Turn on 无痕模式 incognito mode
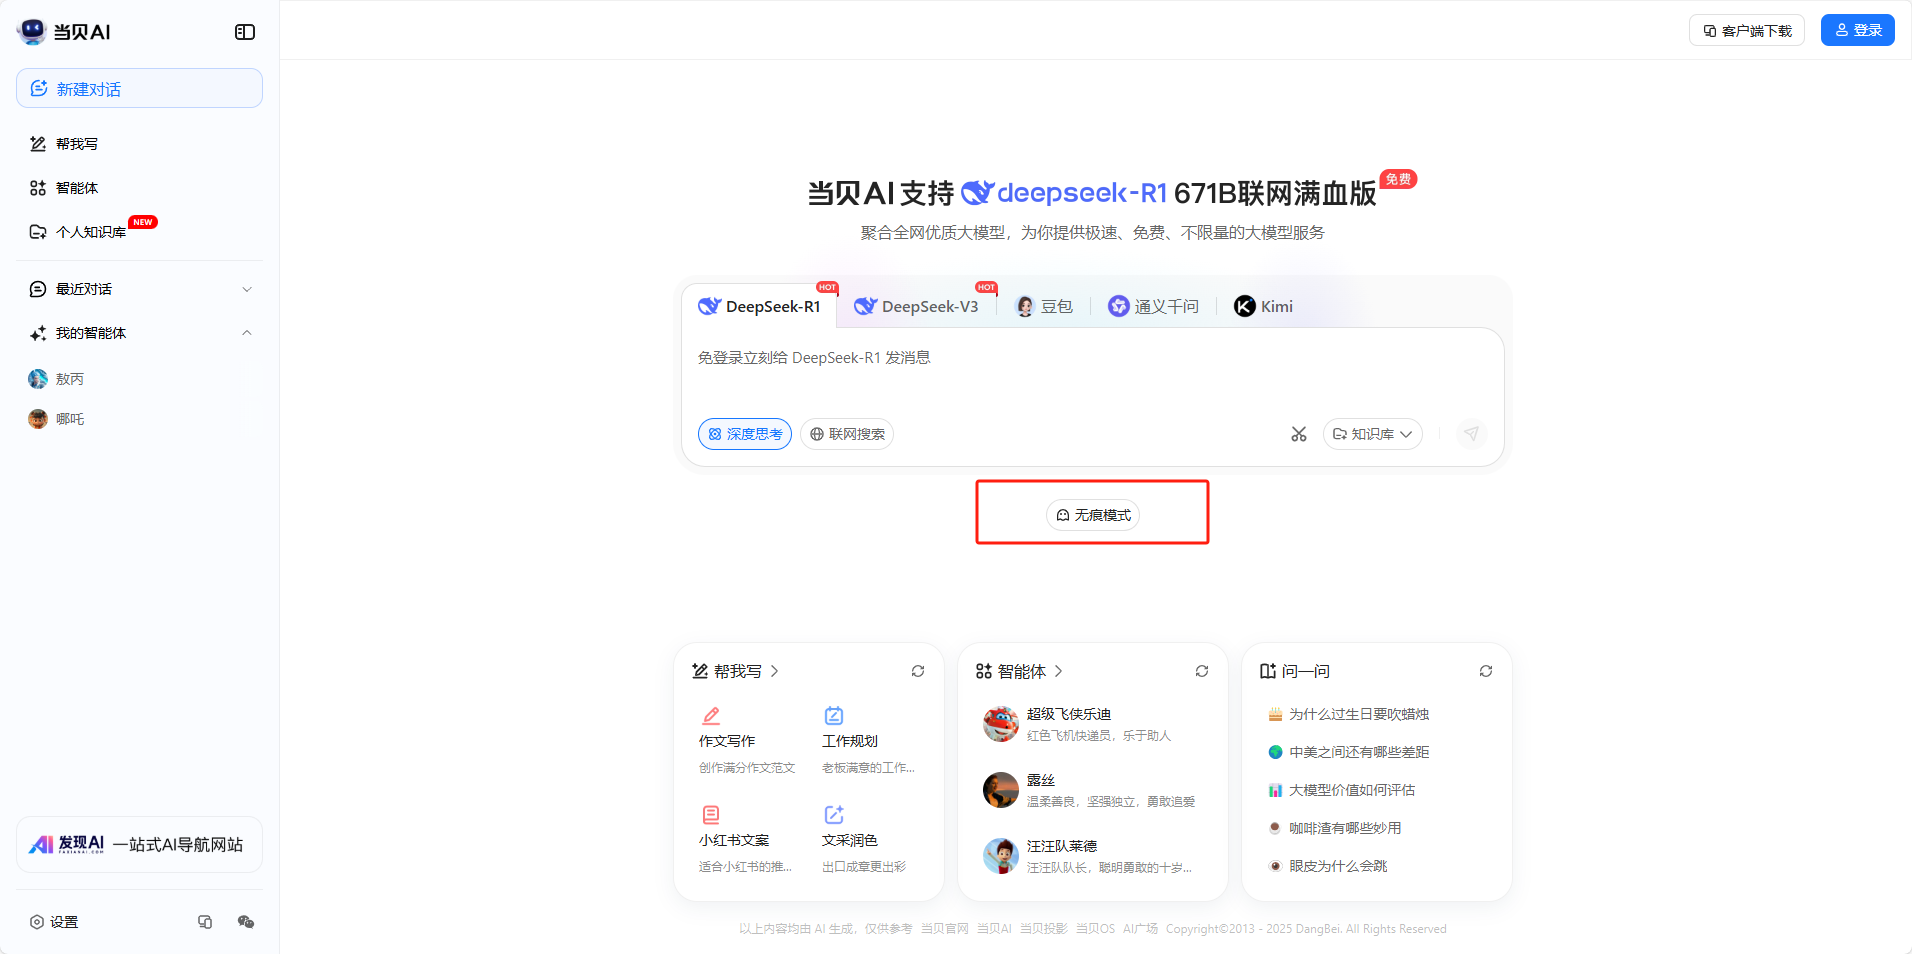This screenshot has height=954, width=1912. point(1093,515)
